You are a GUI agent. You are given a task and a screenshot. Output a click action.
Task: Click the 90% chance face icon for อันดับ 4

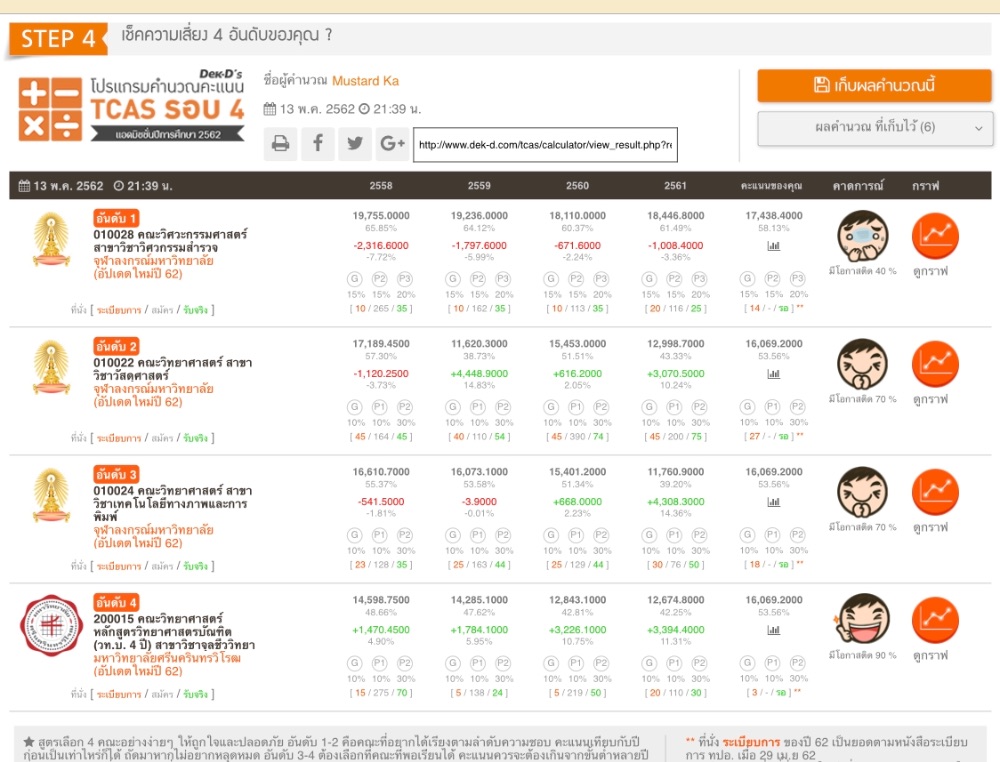click(x=862, y=618)
